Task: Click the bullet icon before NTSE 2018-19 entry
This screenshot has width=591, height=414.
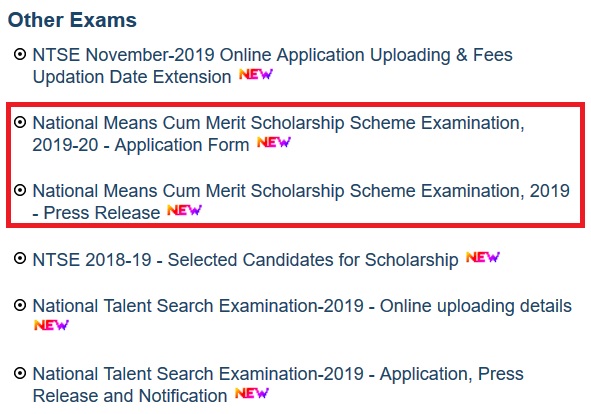Action: tap(20, 259)
